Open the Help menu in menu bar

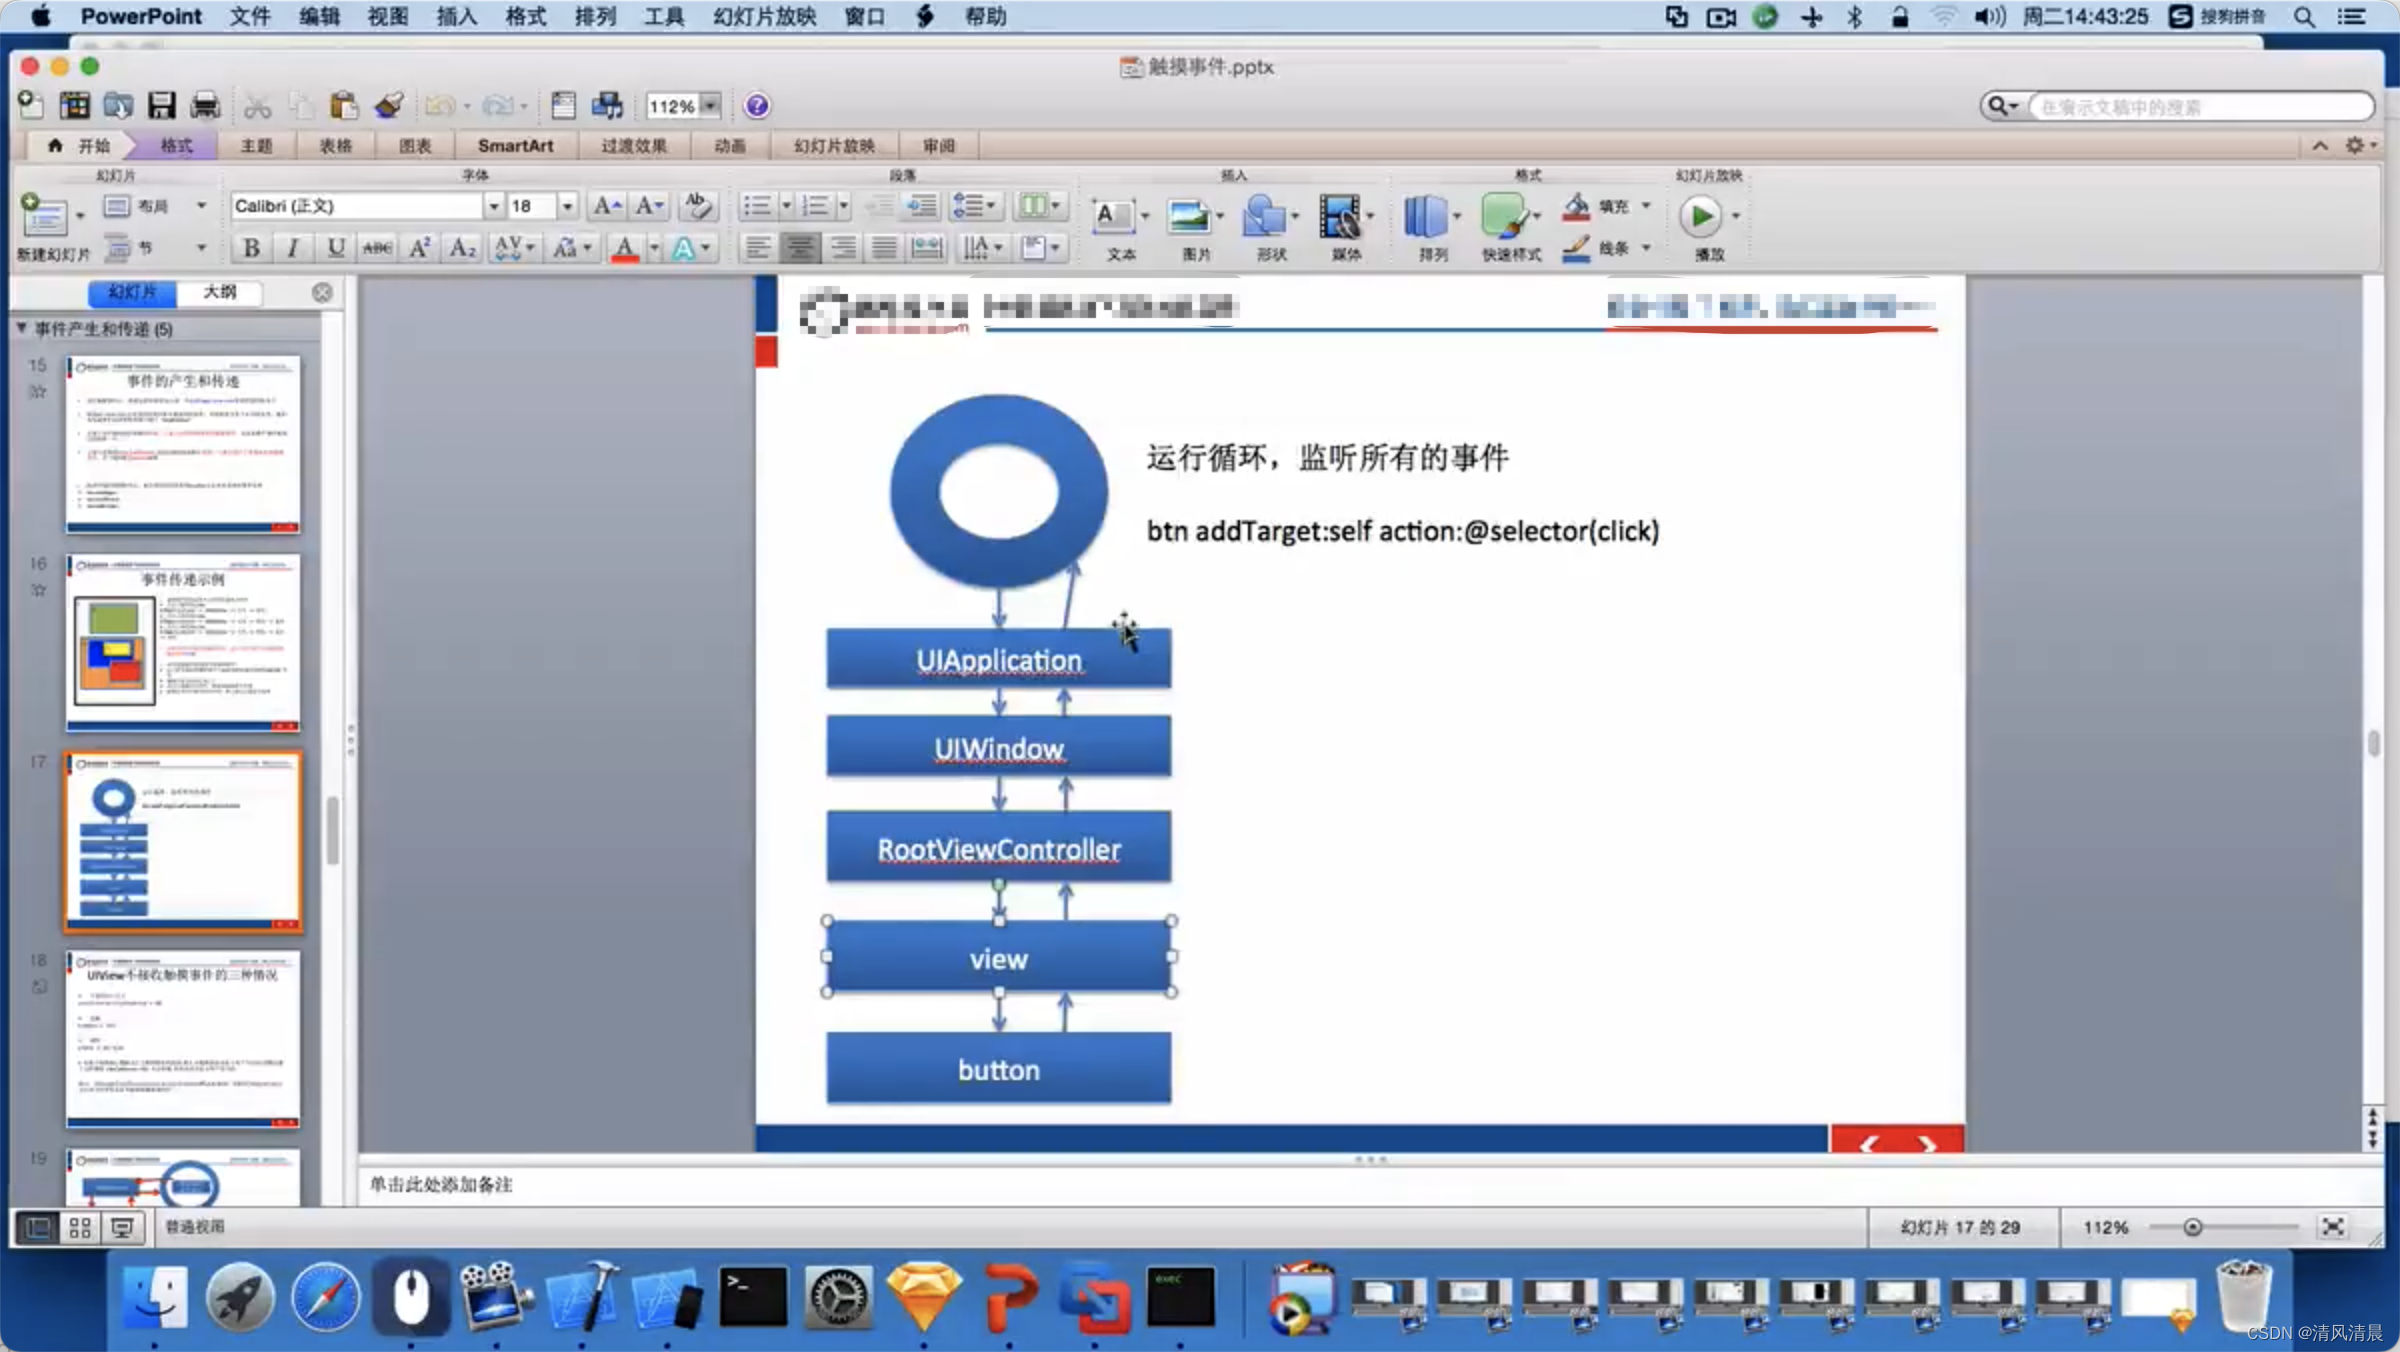985,16
